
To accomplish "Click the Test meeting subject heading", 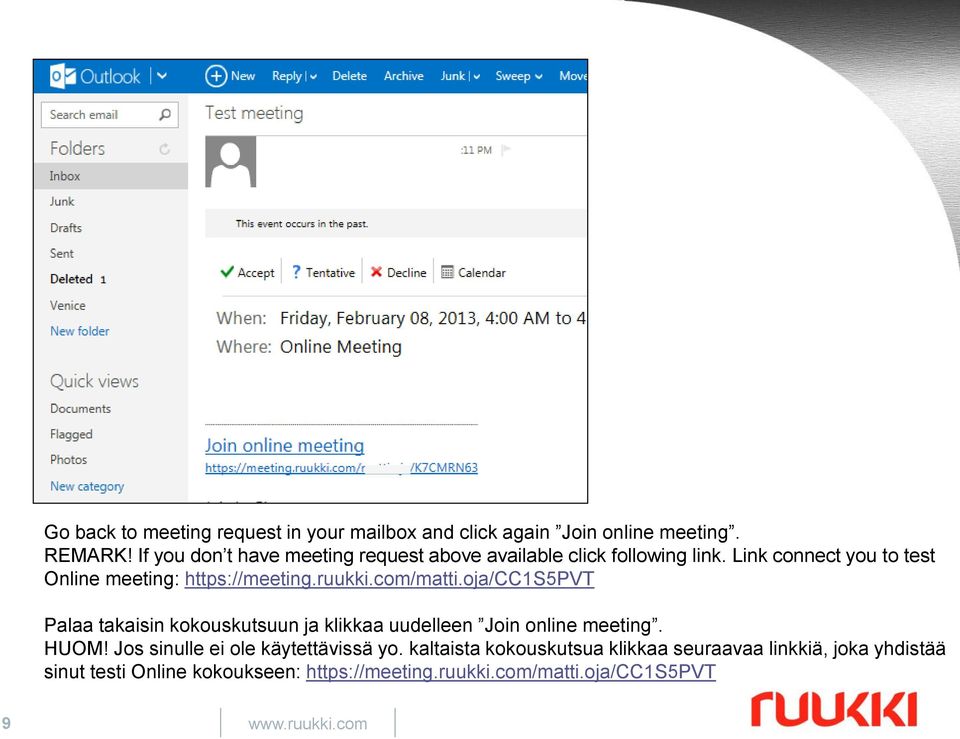I will [x=254, y=113].
